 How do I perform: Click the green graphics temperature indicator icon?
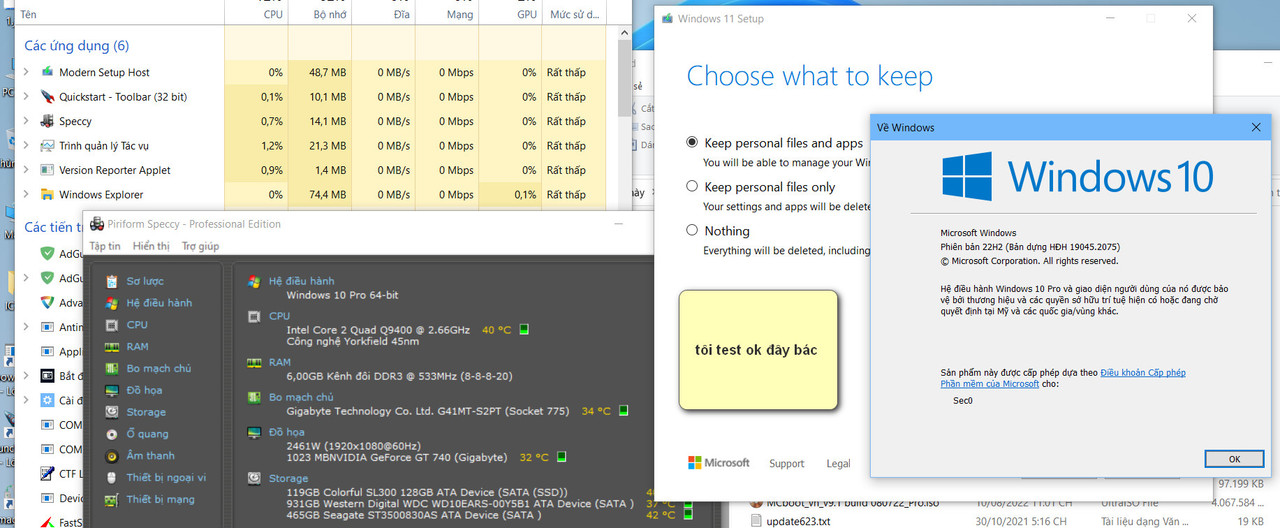click(x=560, y=457)
